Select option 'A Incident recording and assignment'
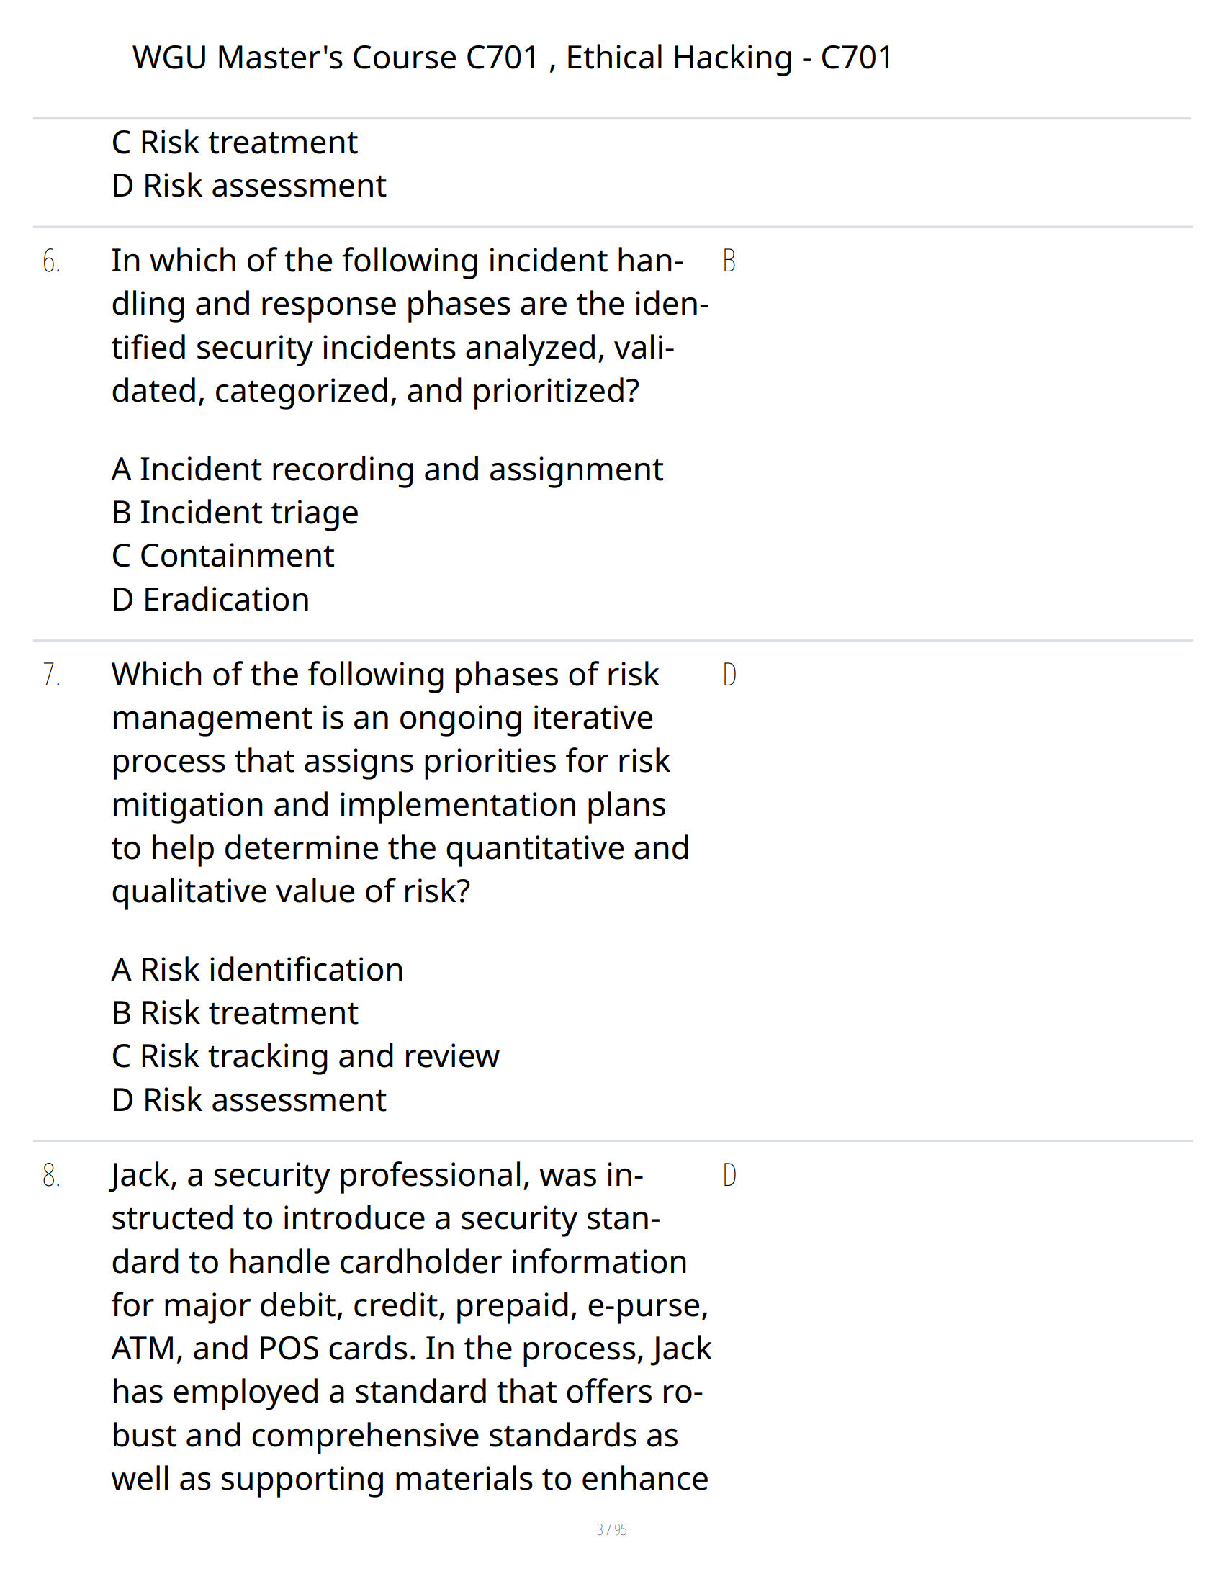Image resolution: width=1224 pixels, height=1584 pixels. [x=387, y=469]
